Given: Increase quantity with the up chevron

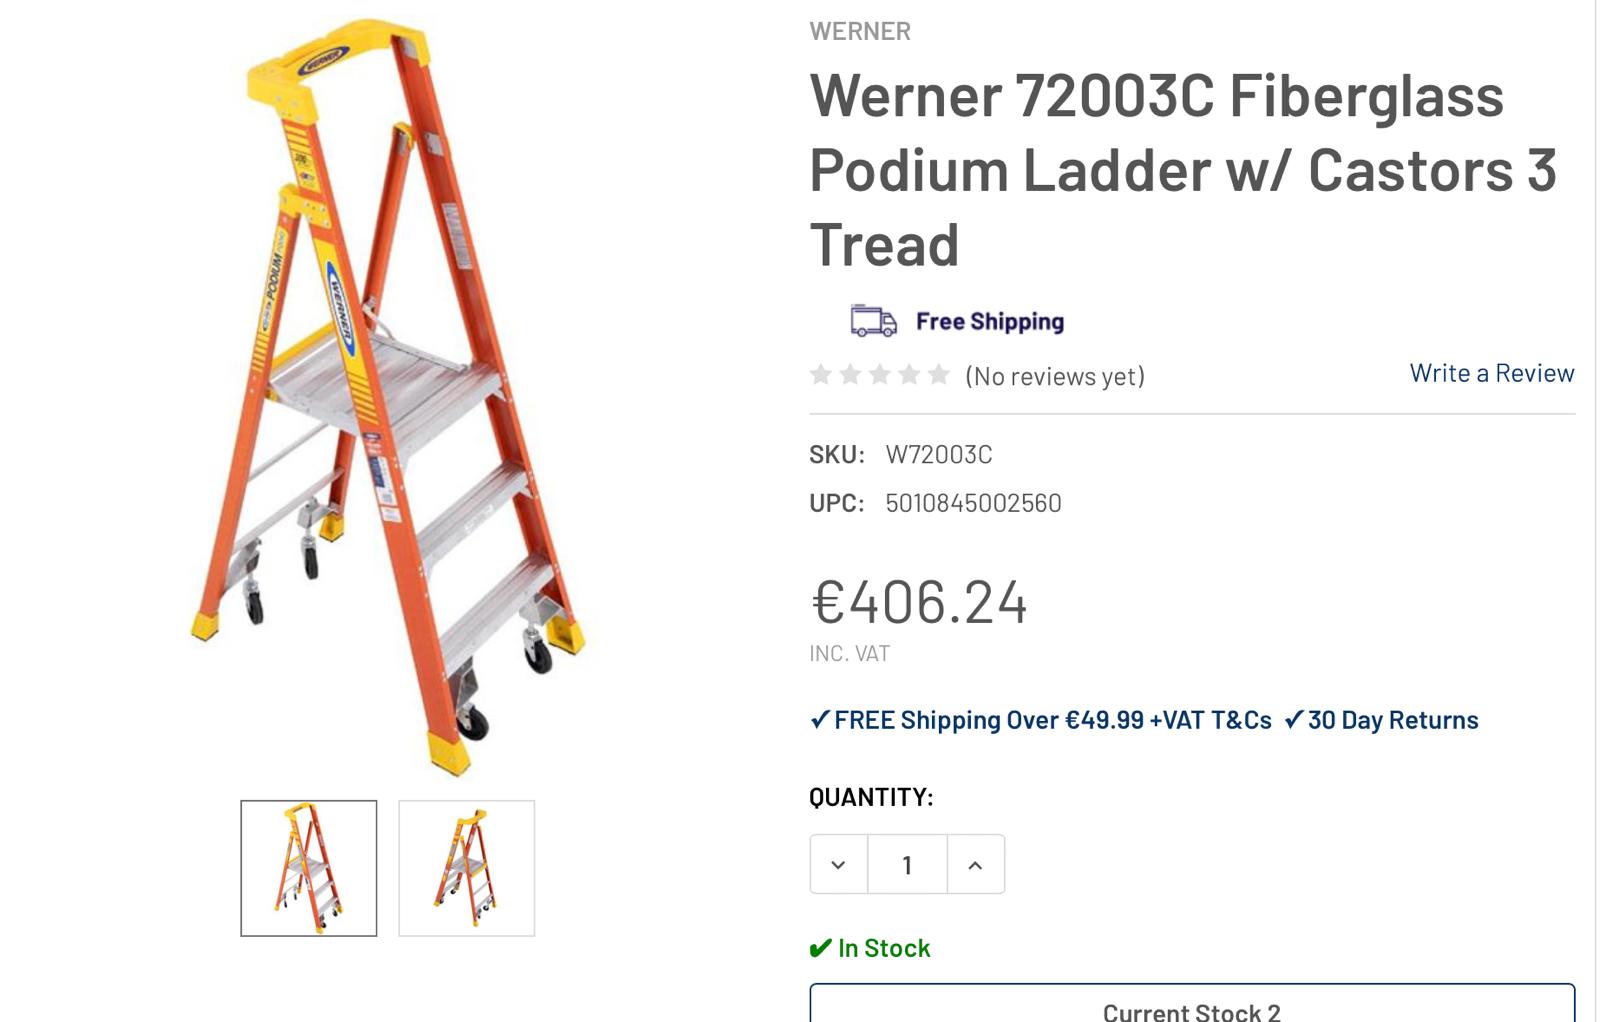Looking at the screenshot, I should click(975, 865).
